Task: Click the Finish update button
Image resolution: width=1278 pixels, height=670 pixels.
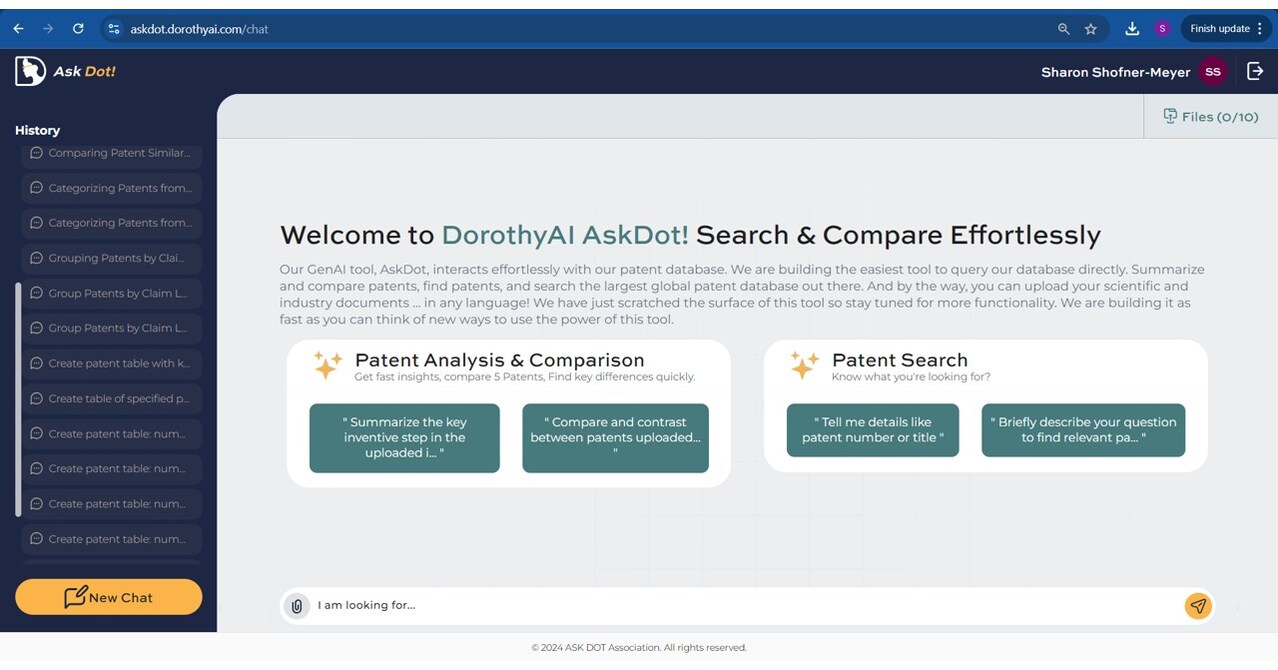Action: 1219,29
